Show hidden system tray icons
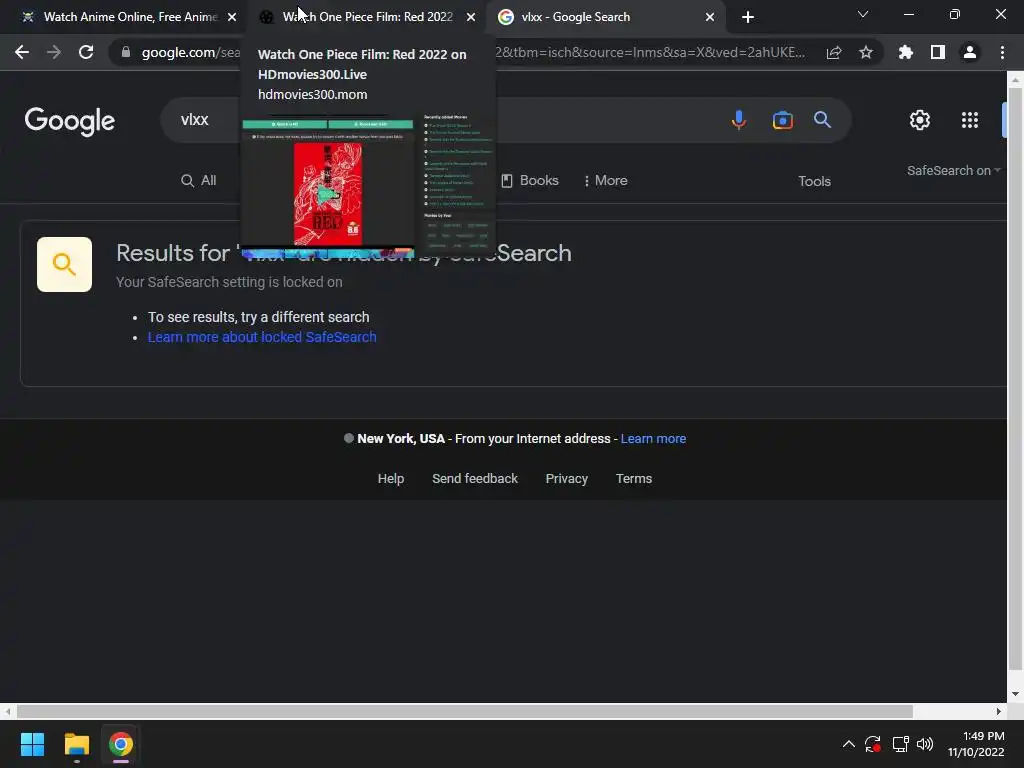 click(848, 744)
